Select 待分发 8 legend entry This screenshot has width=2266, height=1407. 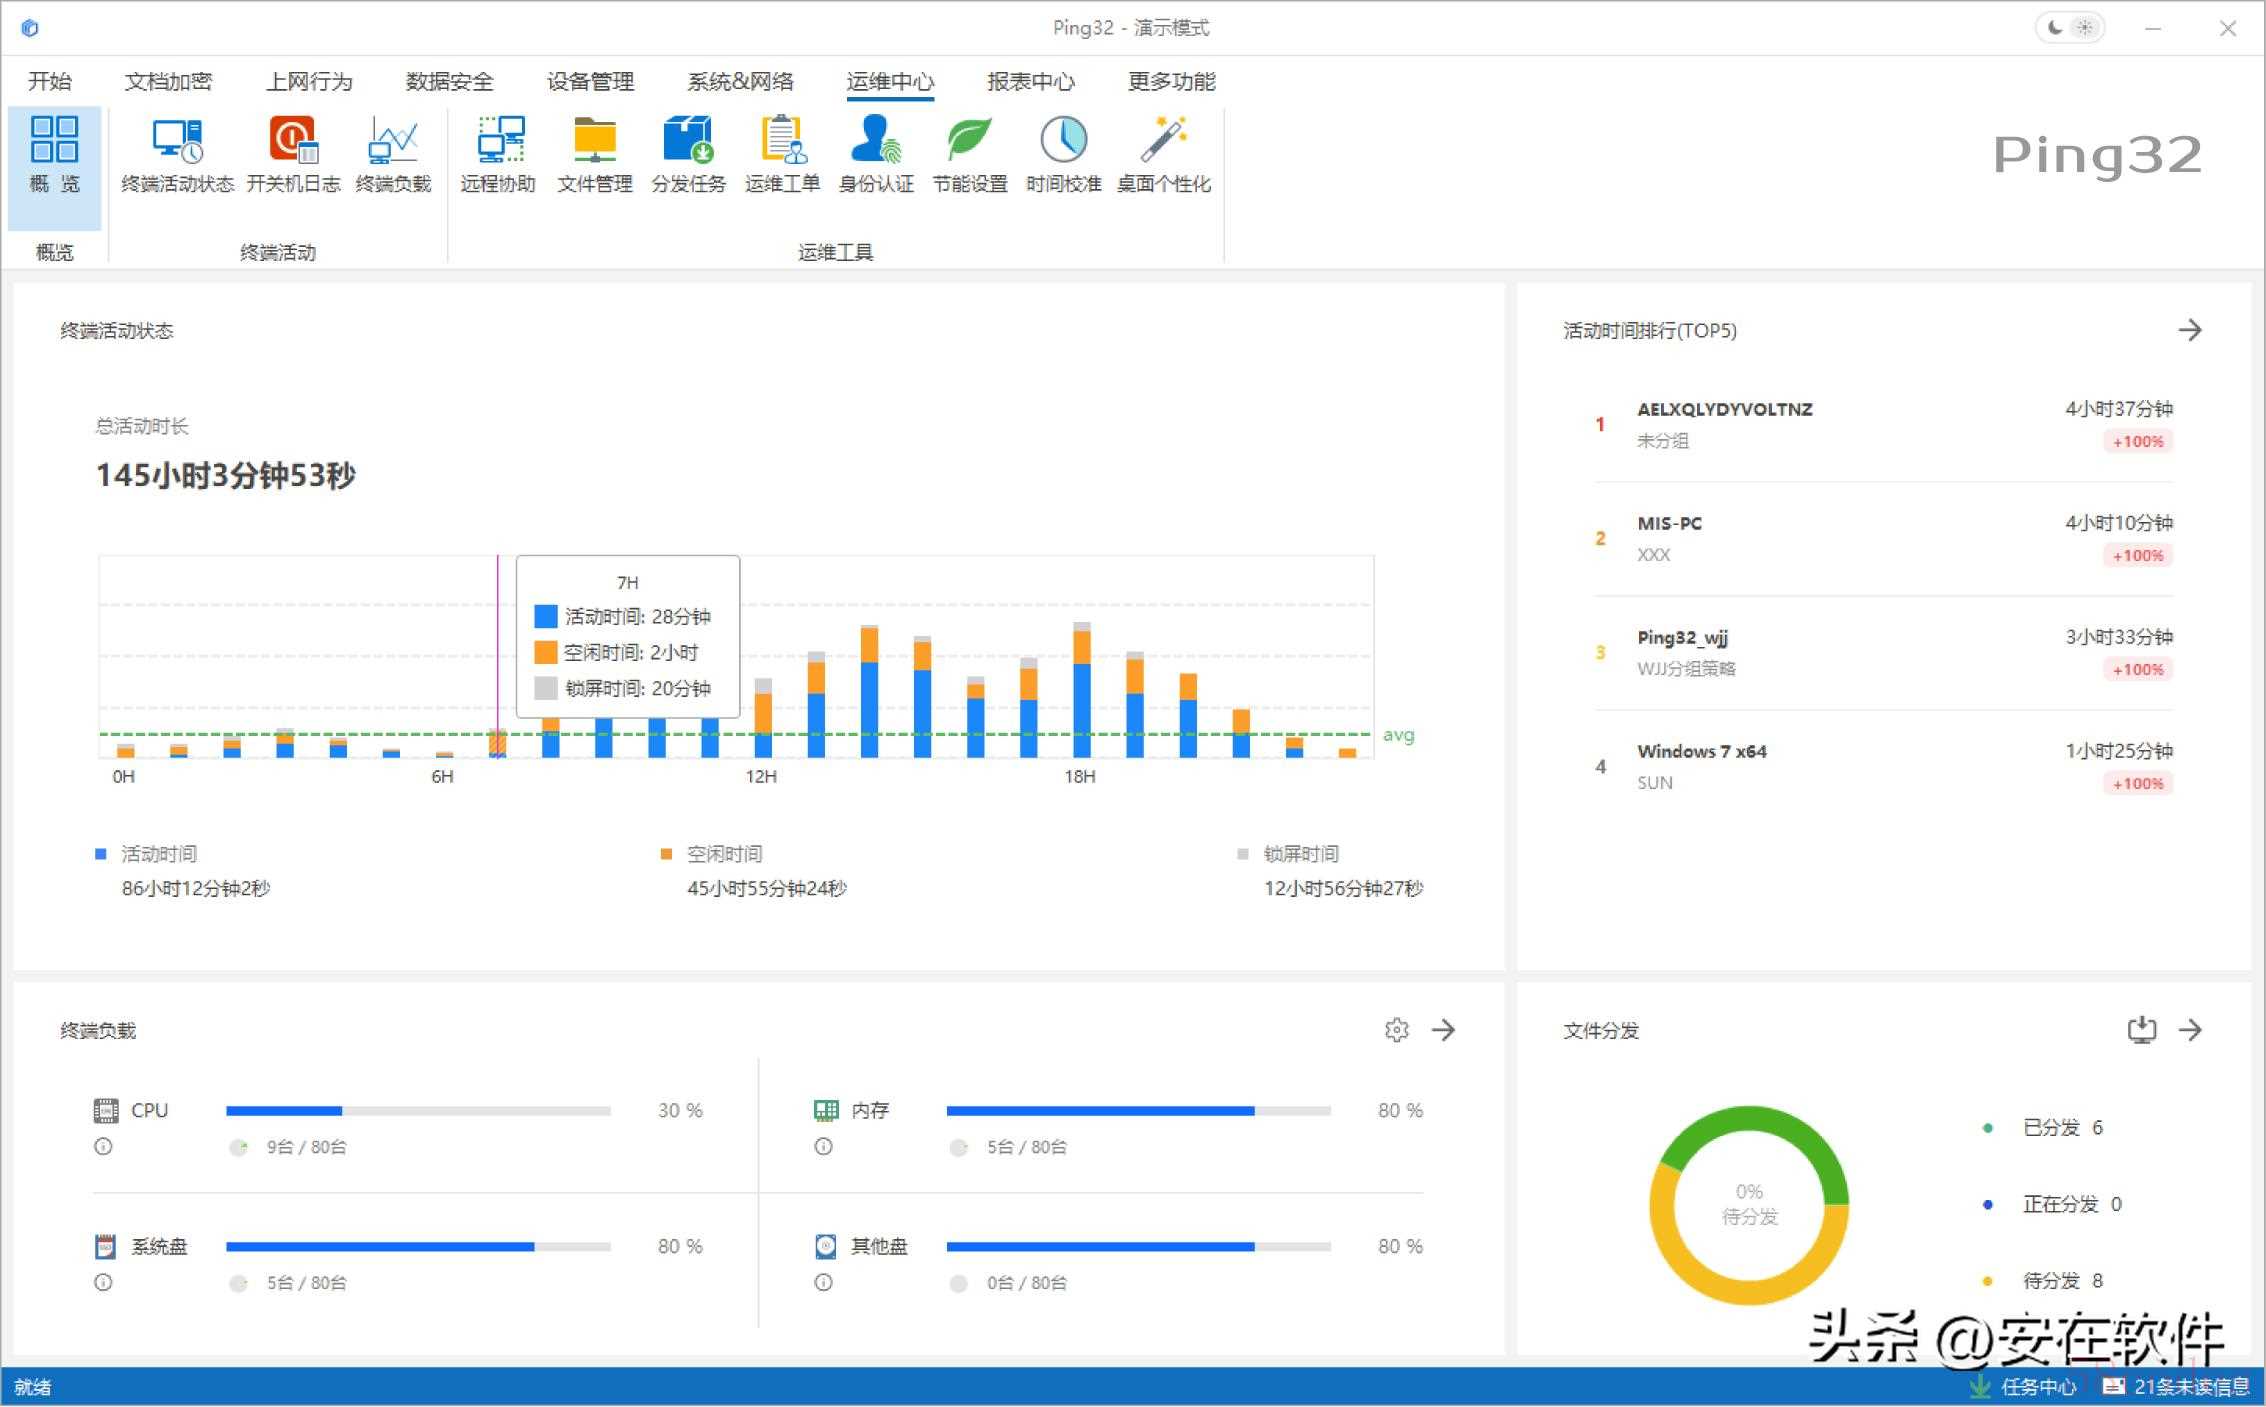point(2043,1281)
